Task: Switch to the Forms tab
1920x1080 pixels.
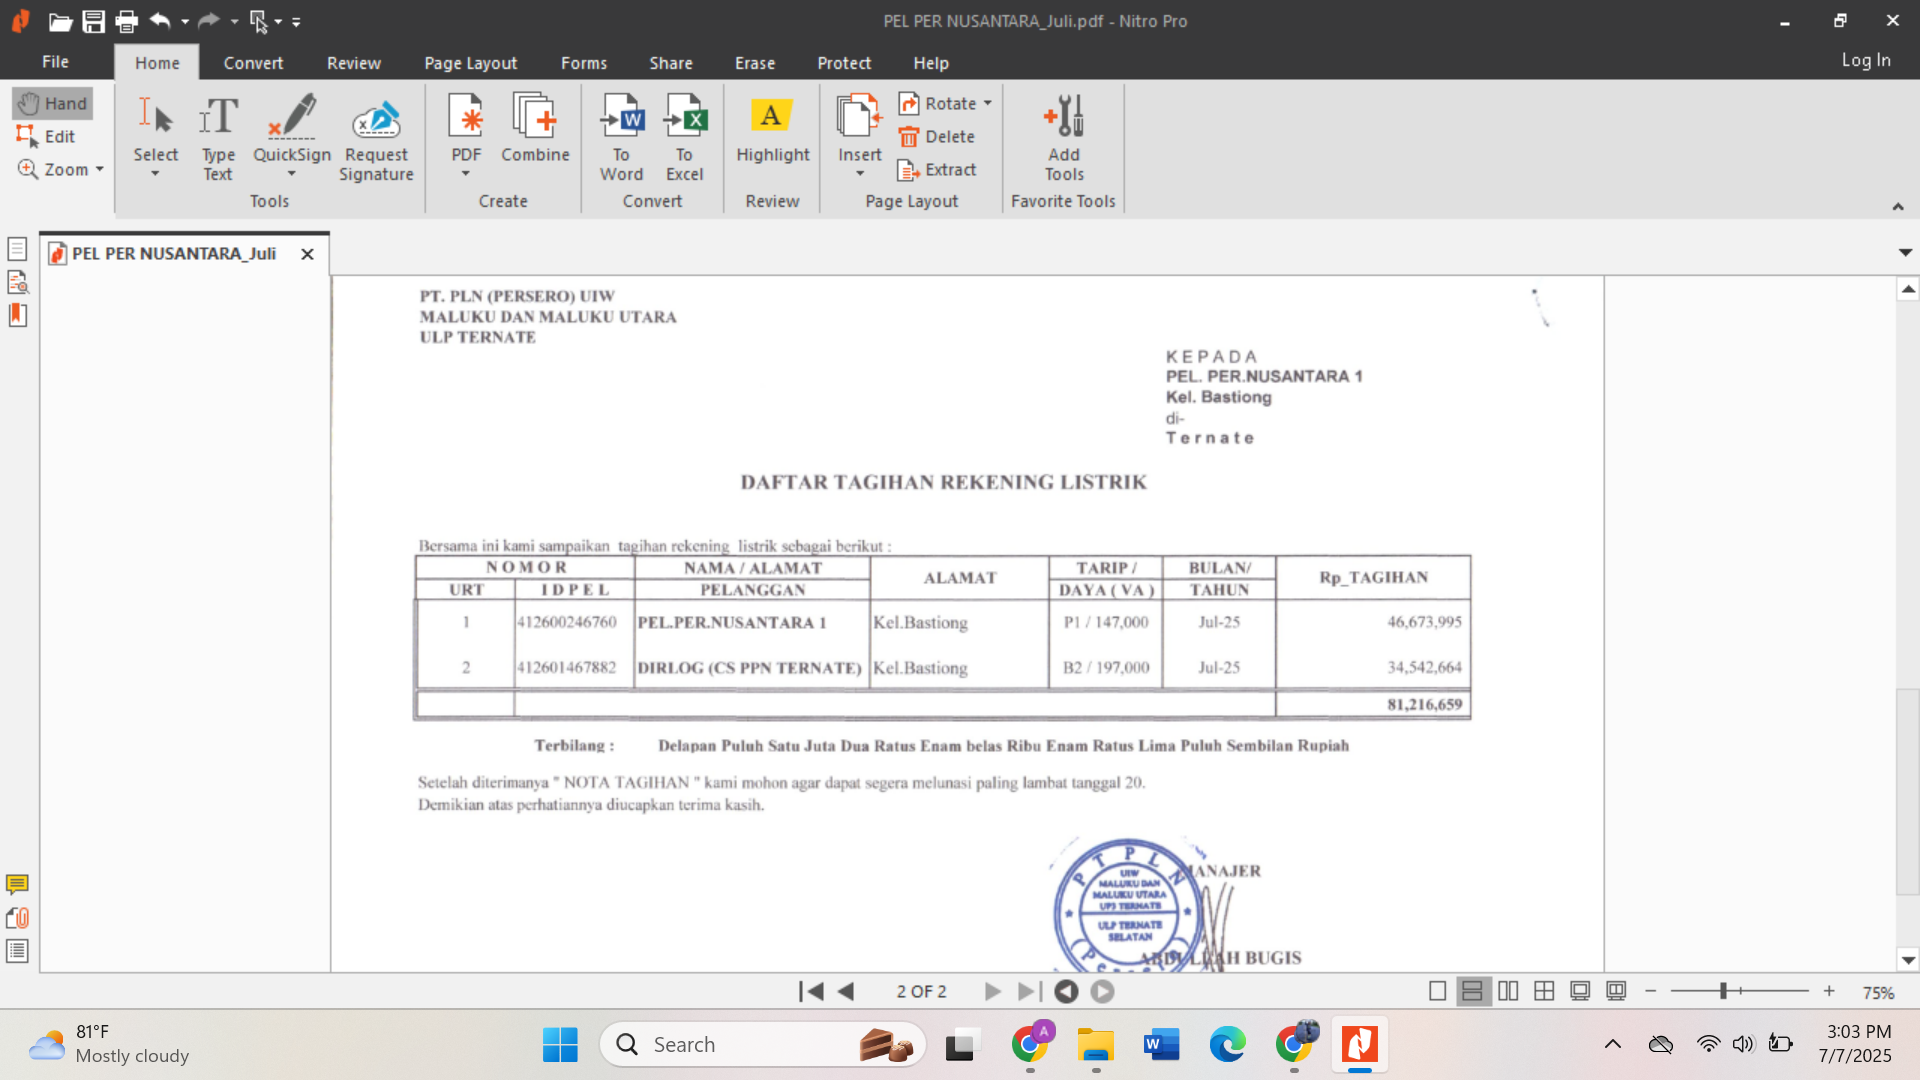Action: [584, 63]
